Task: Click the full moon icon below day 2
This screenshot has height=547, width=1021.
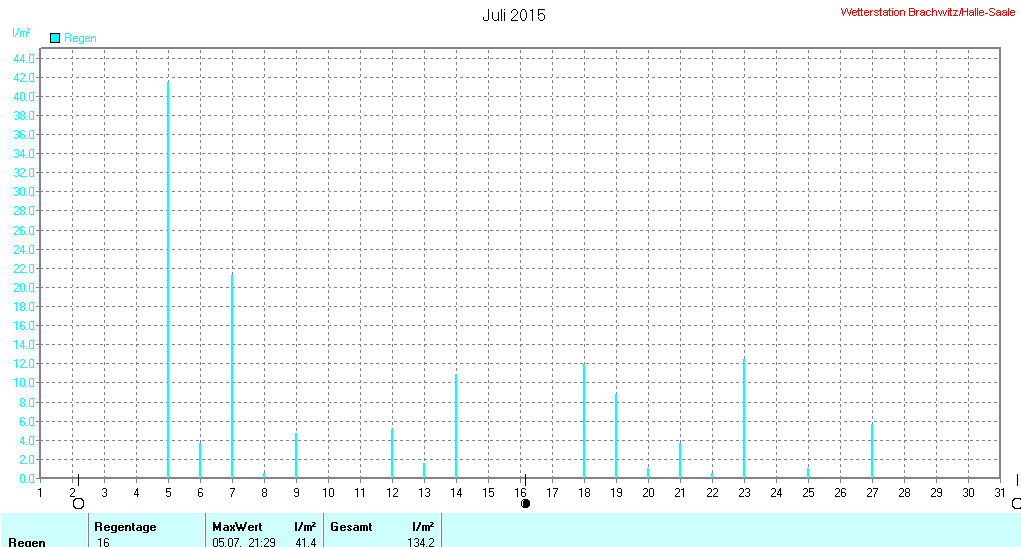Action: coord(79,503)
